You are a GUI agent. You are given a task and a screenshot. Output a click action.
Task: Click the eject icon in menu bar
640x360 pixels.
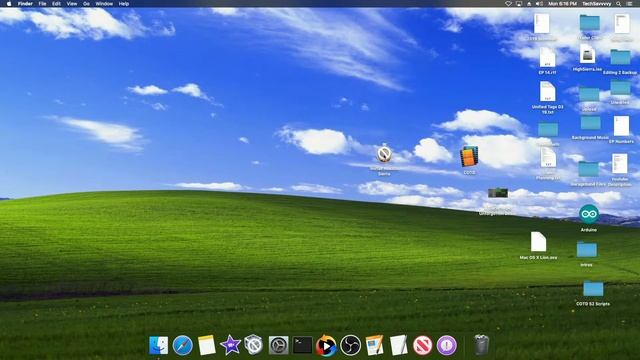click(529, 4)
